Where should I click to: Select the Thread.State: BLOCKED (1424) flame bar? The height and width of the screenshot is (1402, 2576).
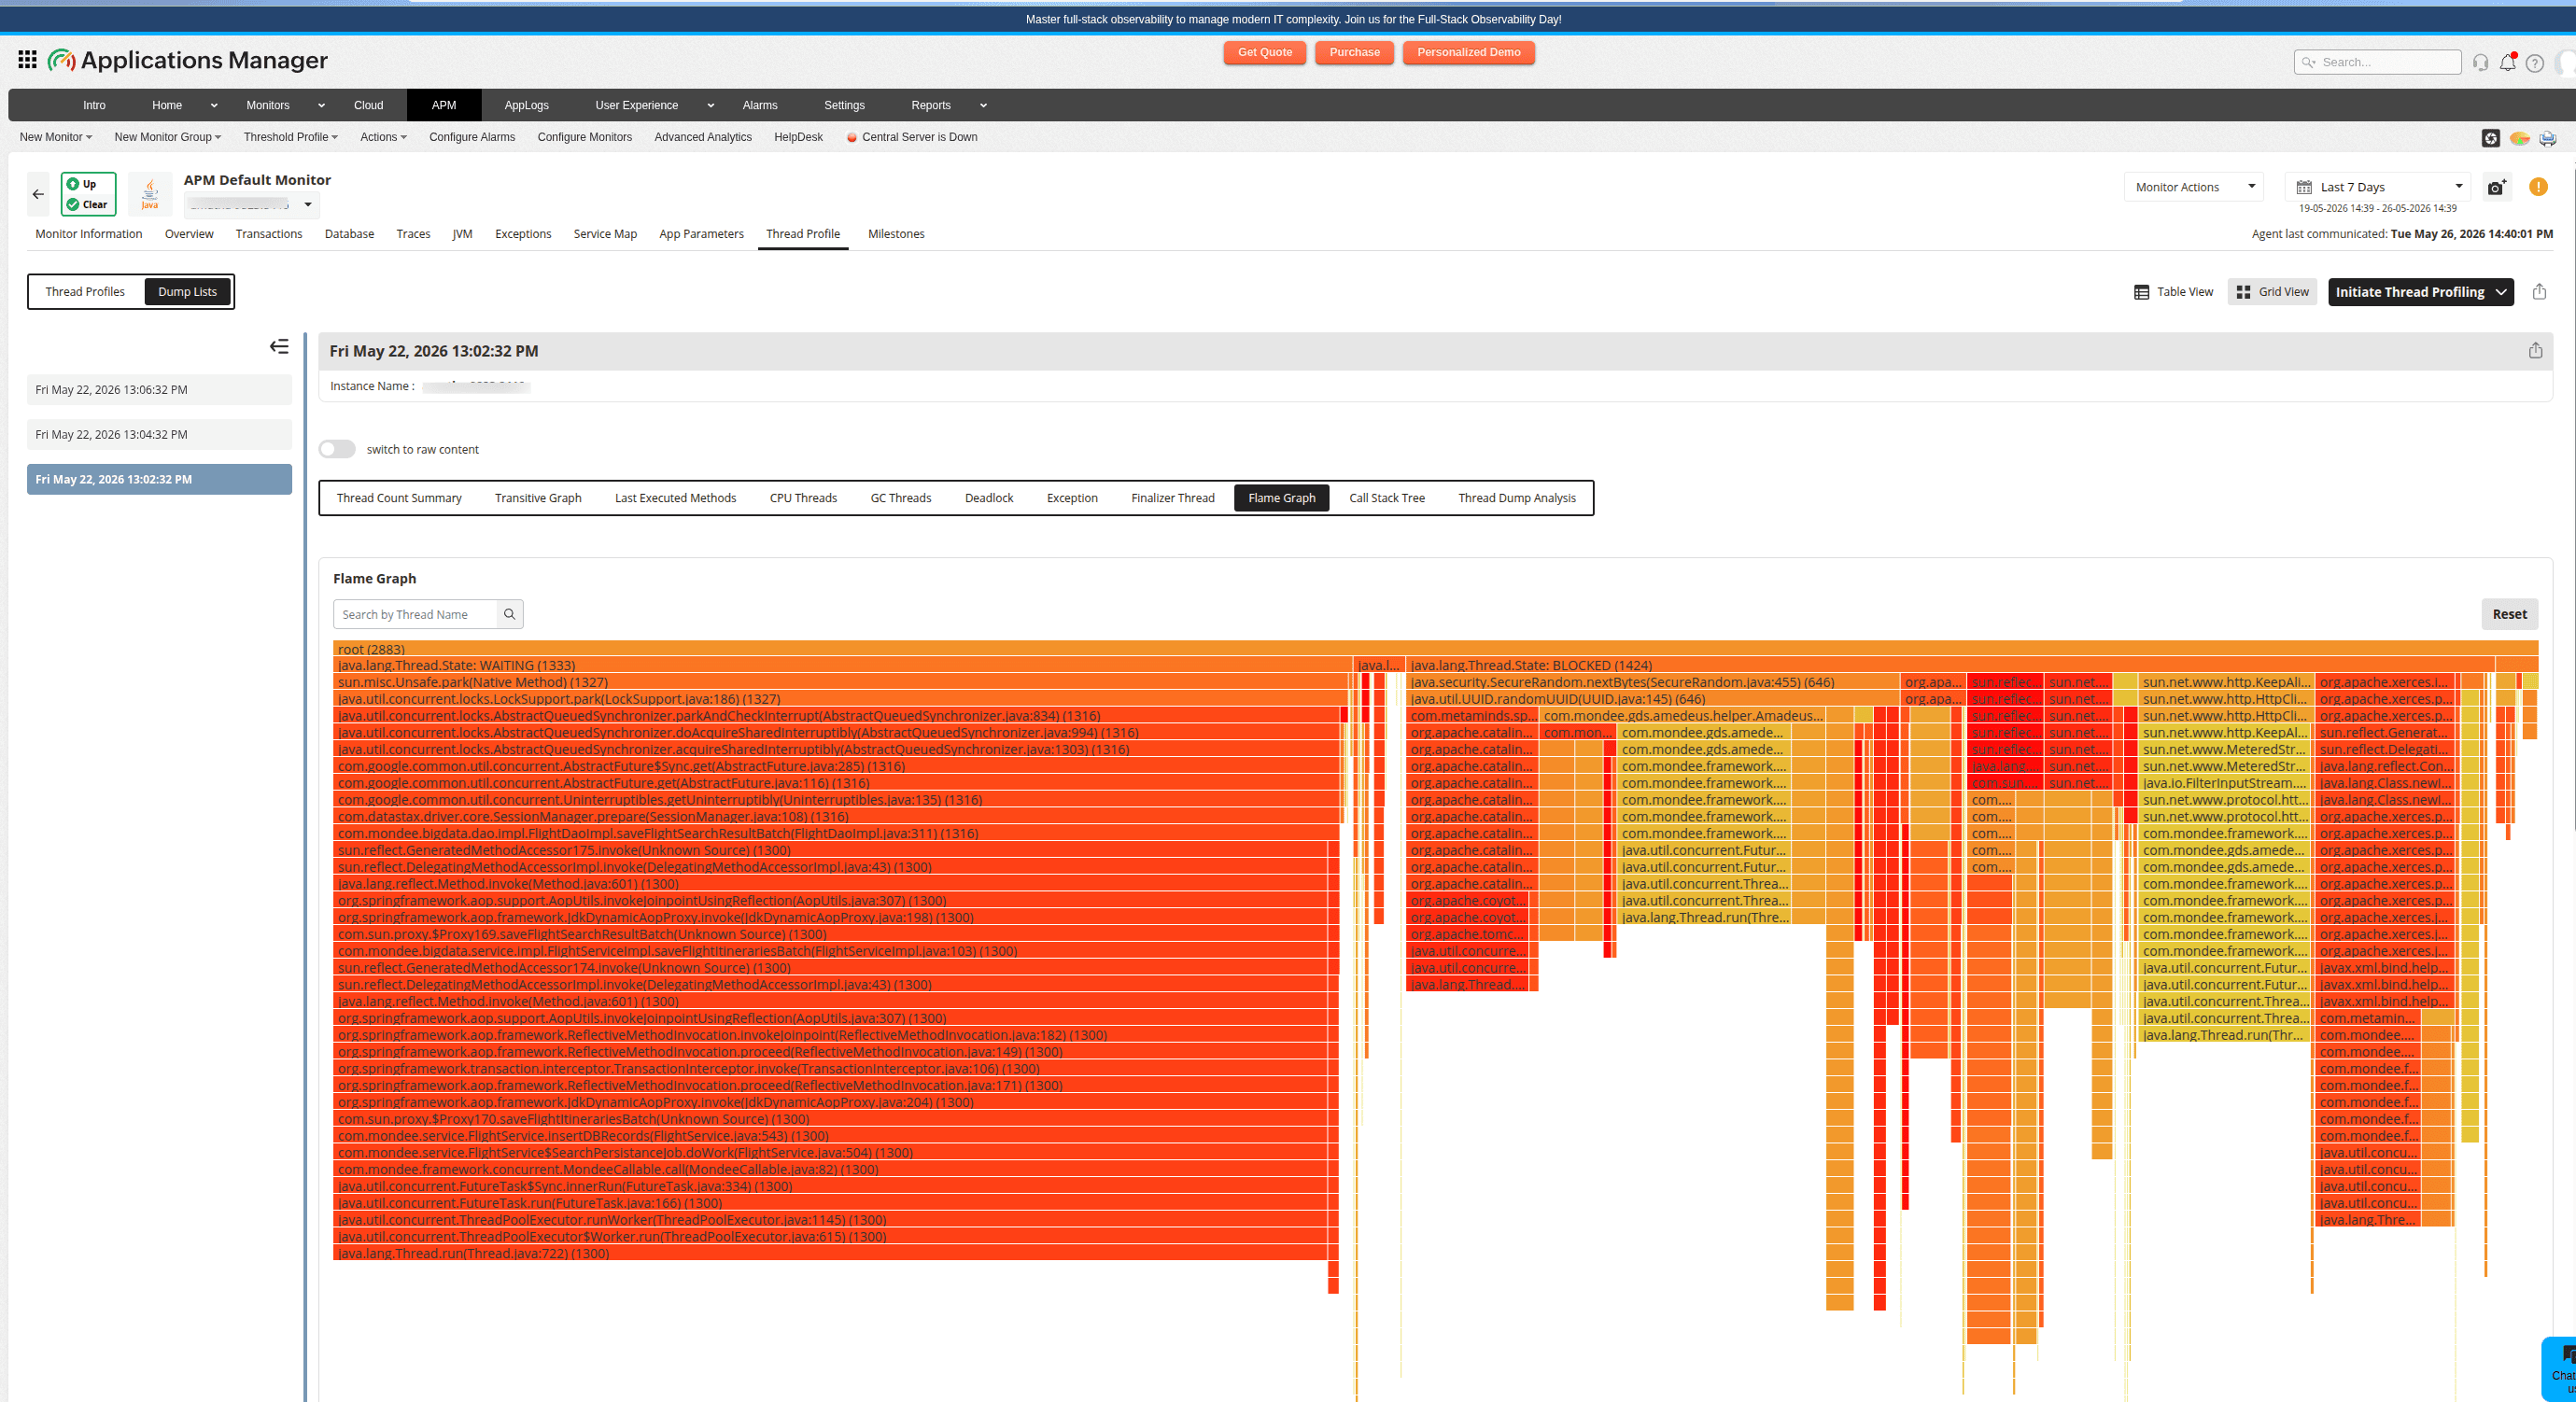[x=1949, y=665]
